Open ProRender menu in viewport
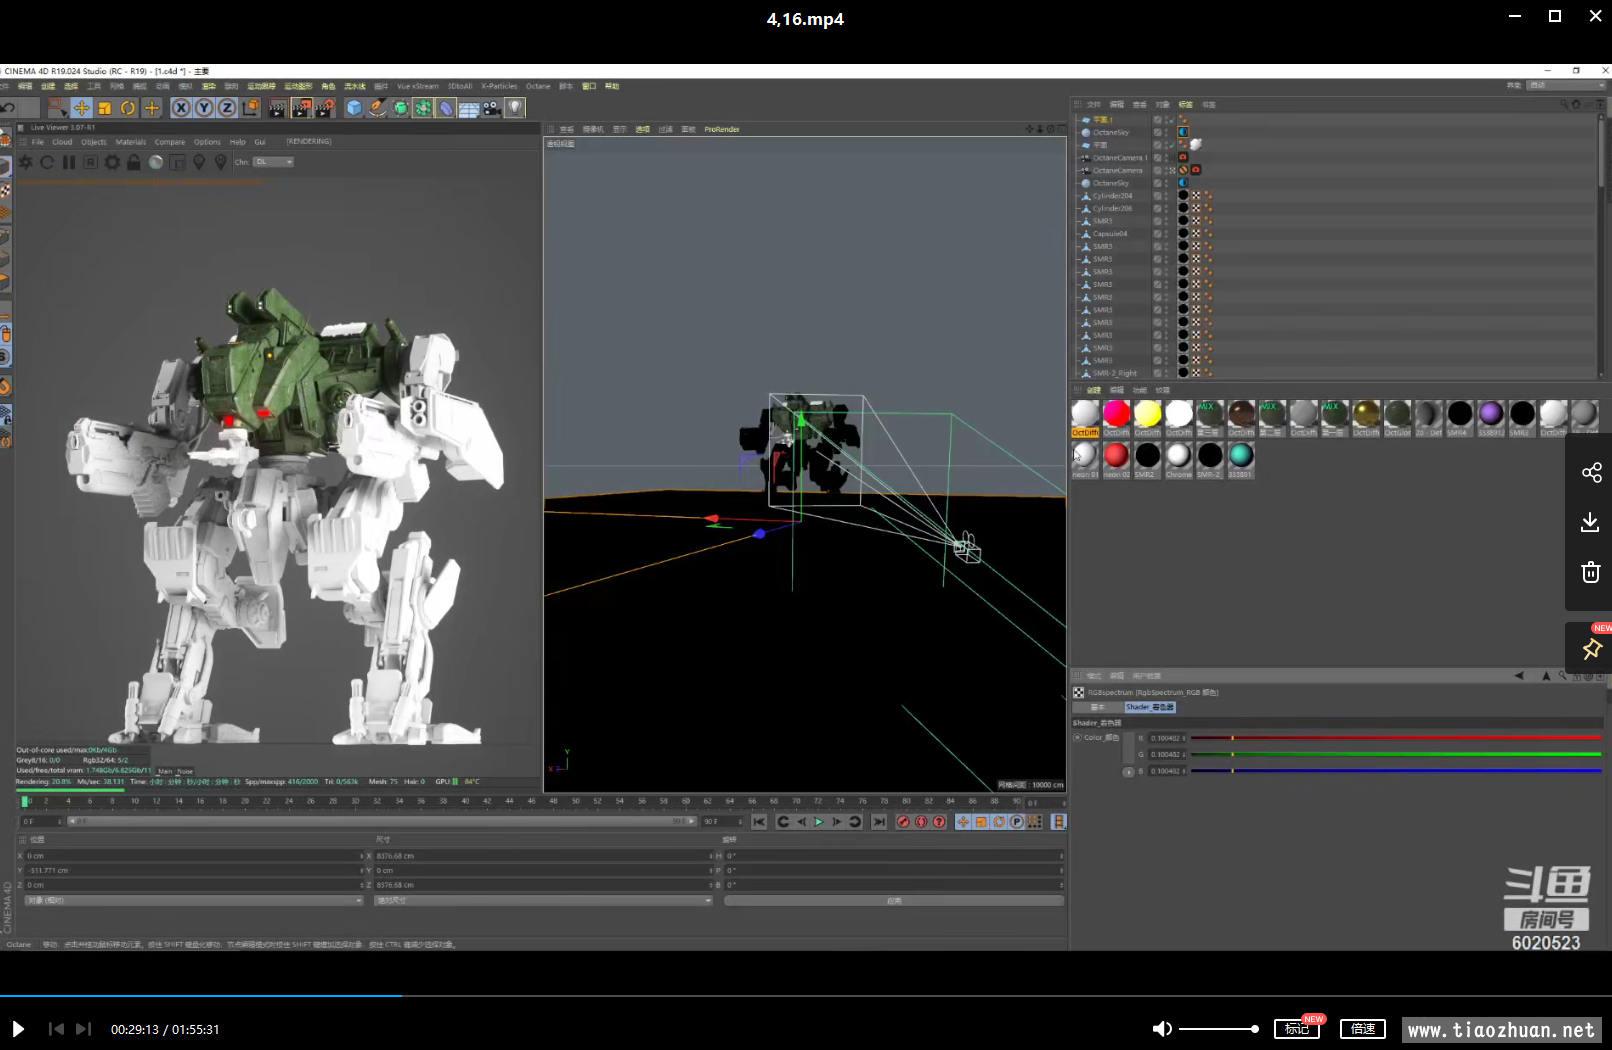Viewport: 1612px width, 1050px height. coord(722,129)
